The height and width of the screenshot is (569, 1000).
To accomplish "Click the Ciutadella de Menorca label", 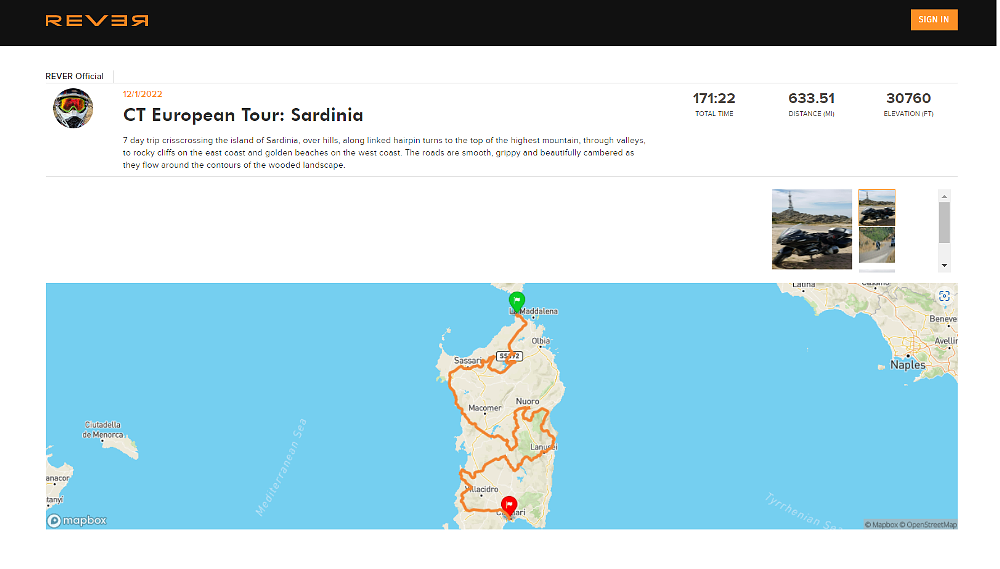I will tap(102, 429).
